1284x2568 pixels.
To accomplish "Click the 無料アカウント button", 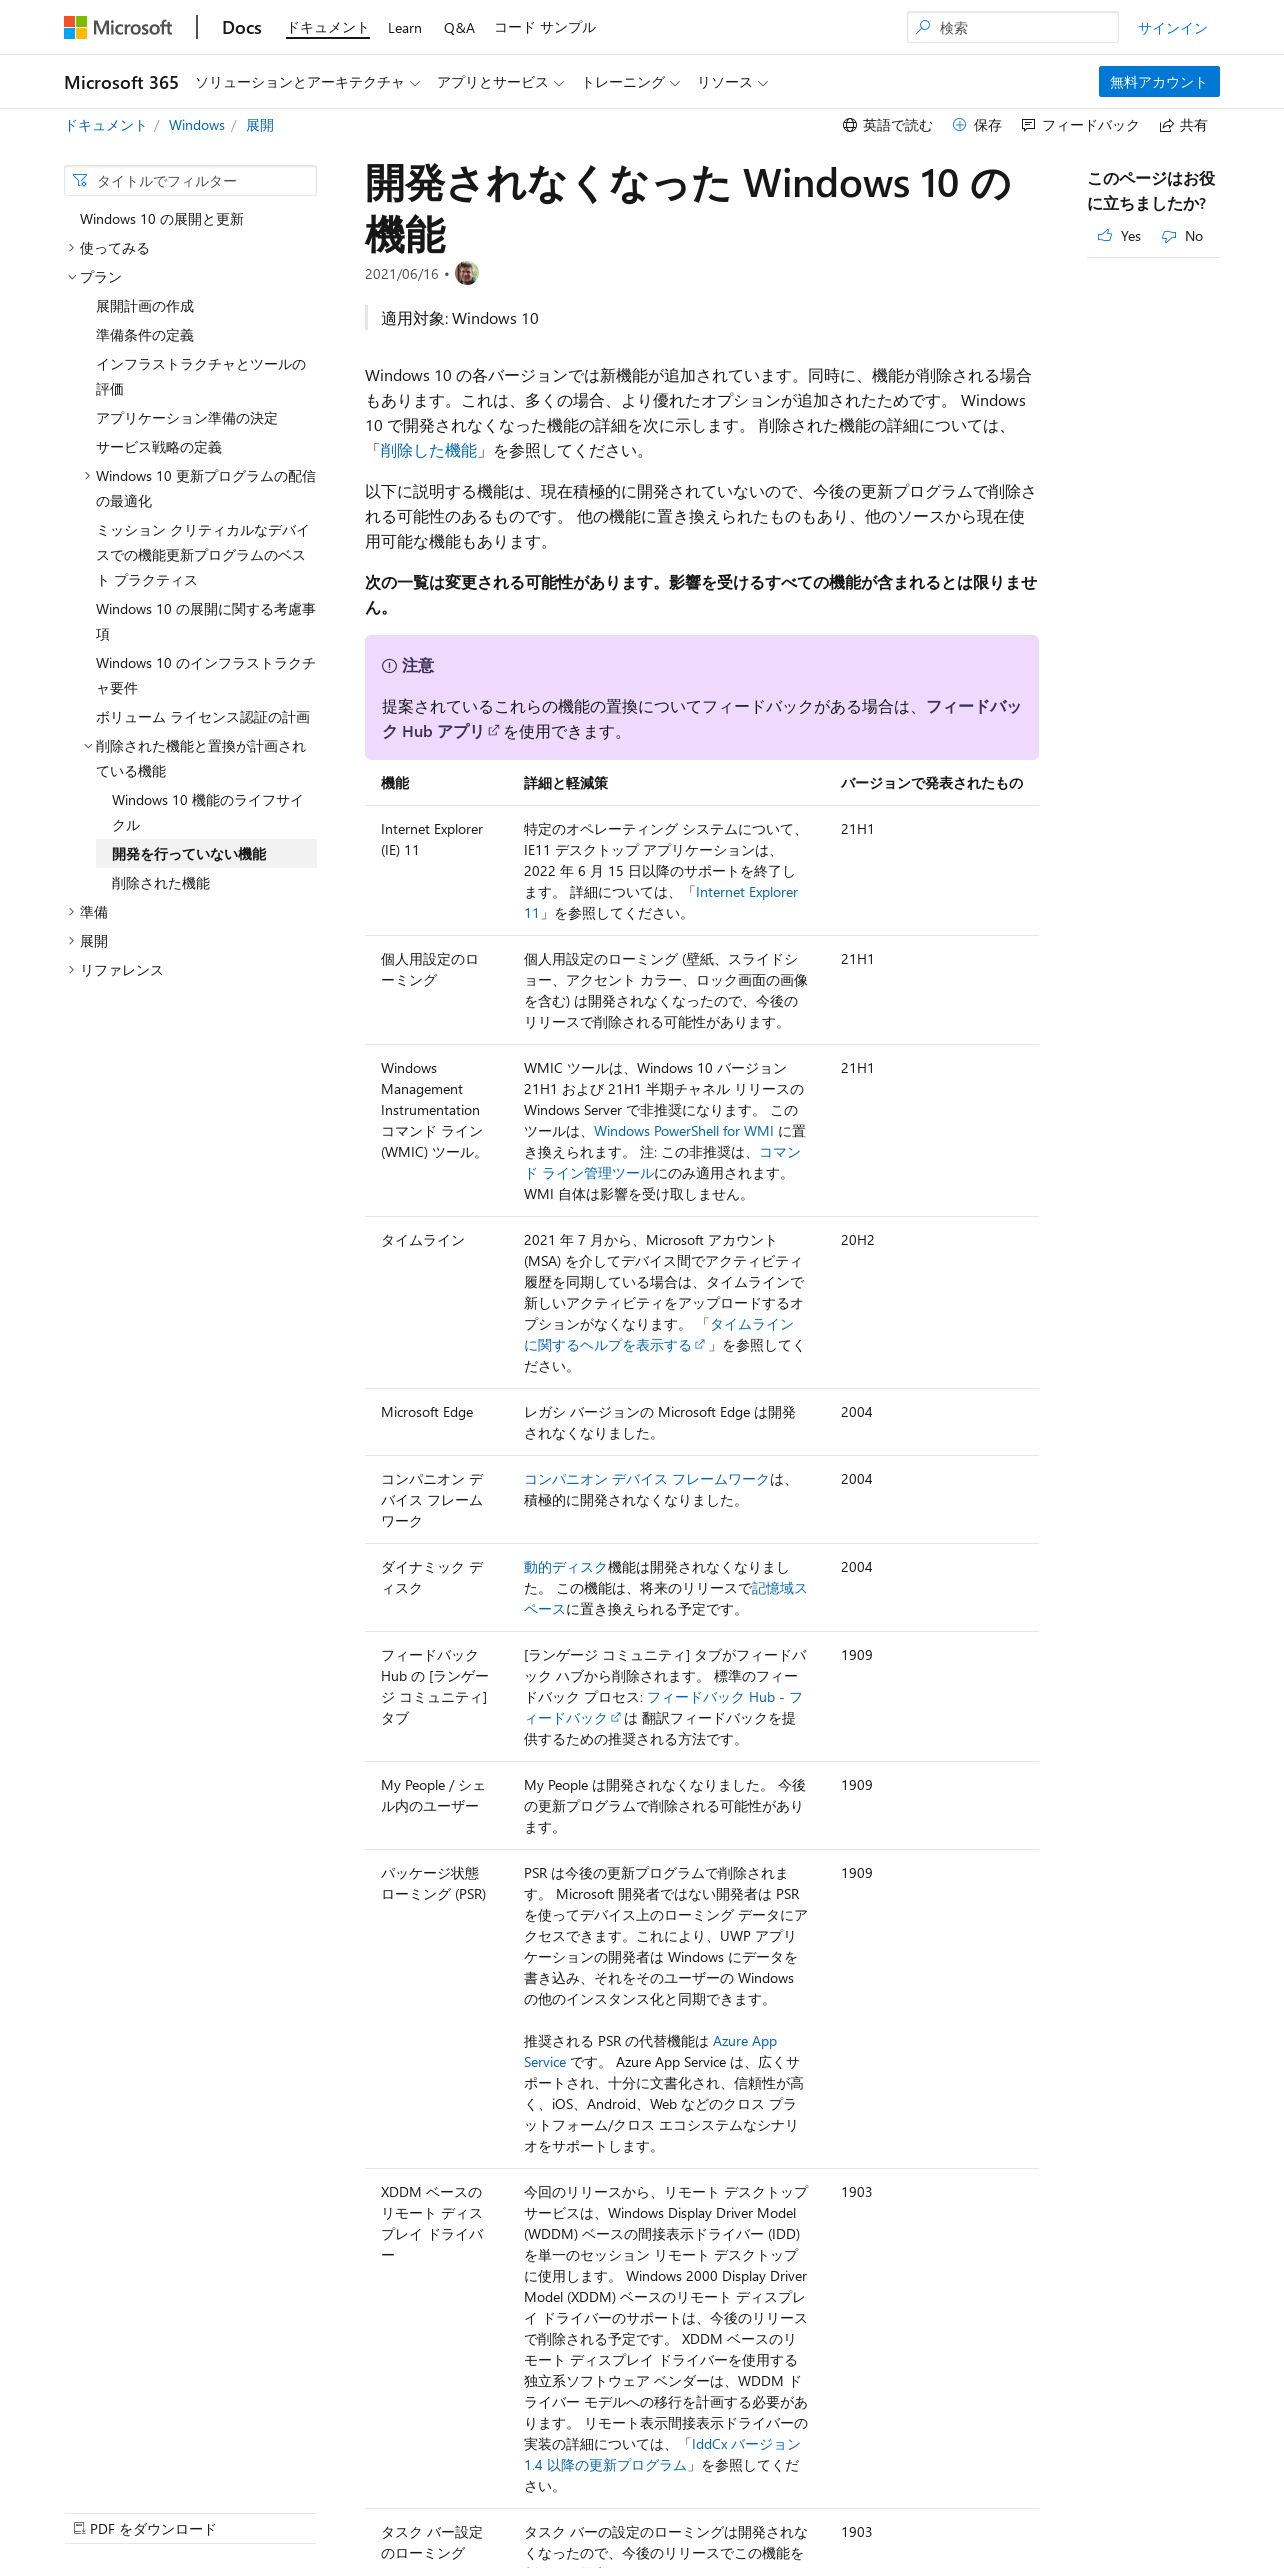I will click(1159, 82).
